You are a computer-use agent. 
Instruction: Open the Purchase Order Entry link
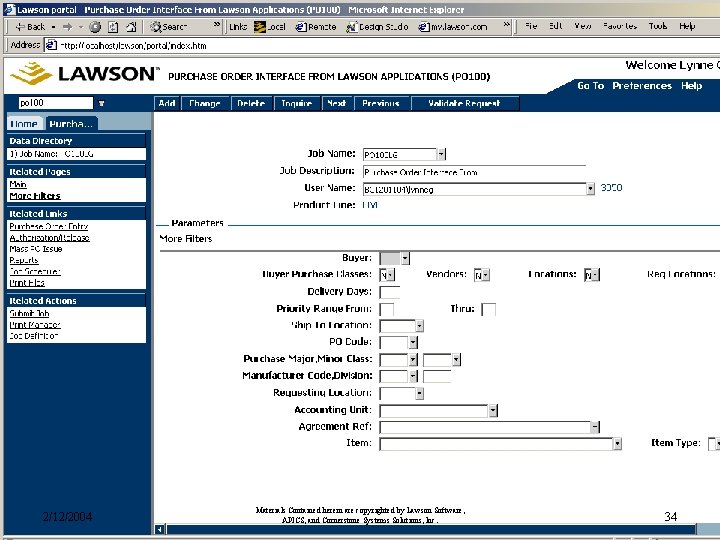[x=49, y=226]
